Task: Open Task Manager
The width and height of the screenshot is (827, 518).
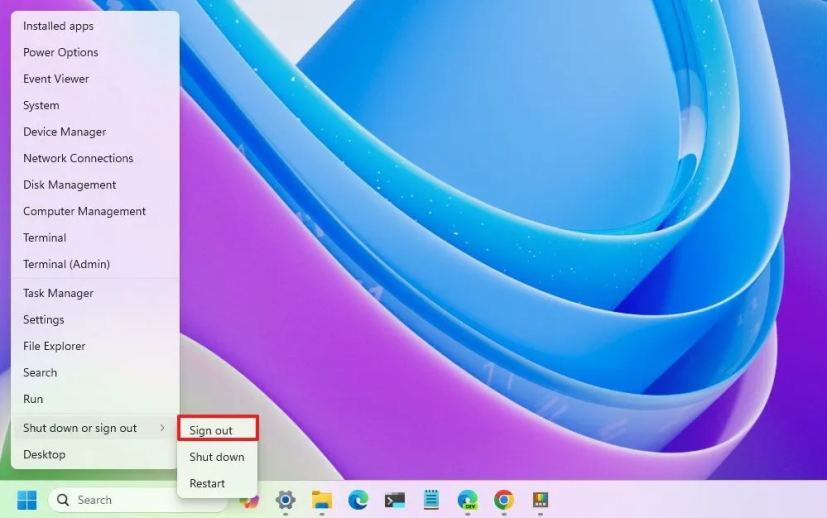Action: click(95, 293)
